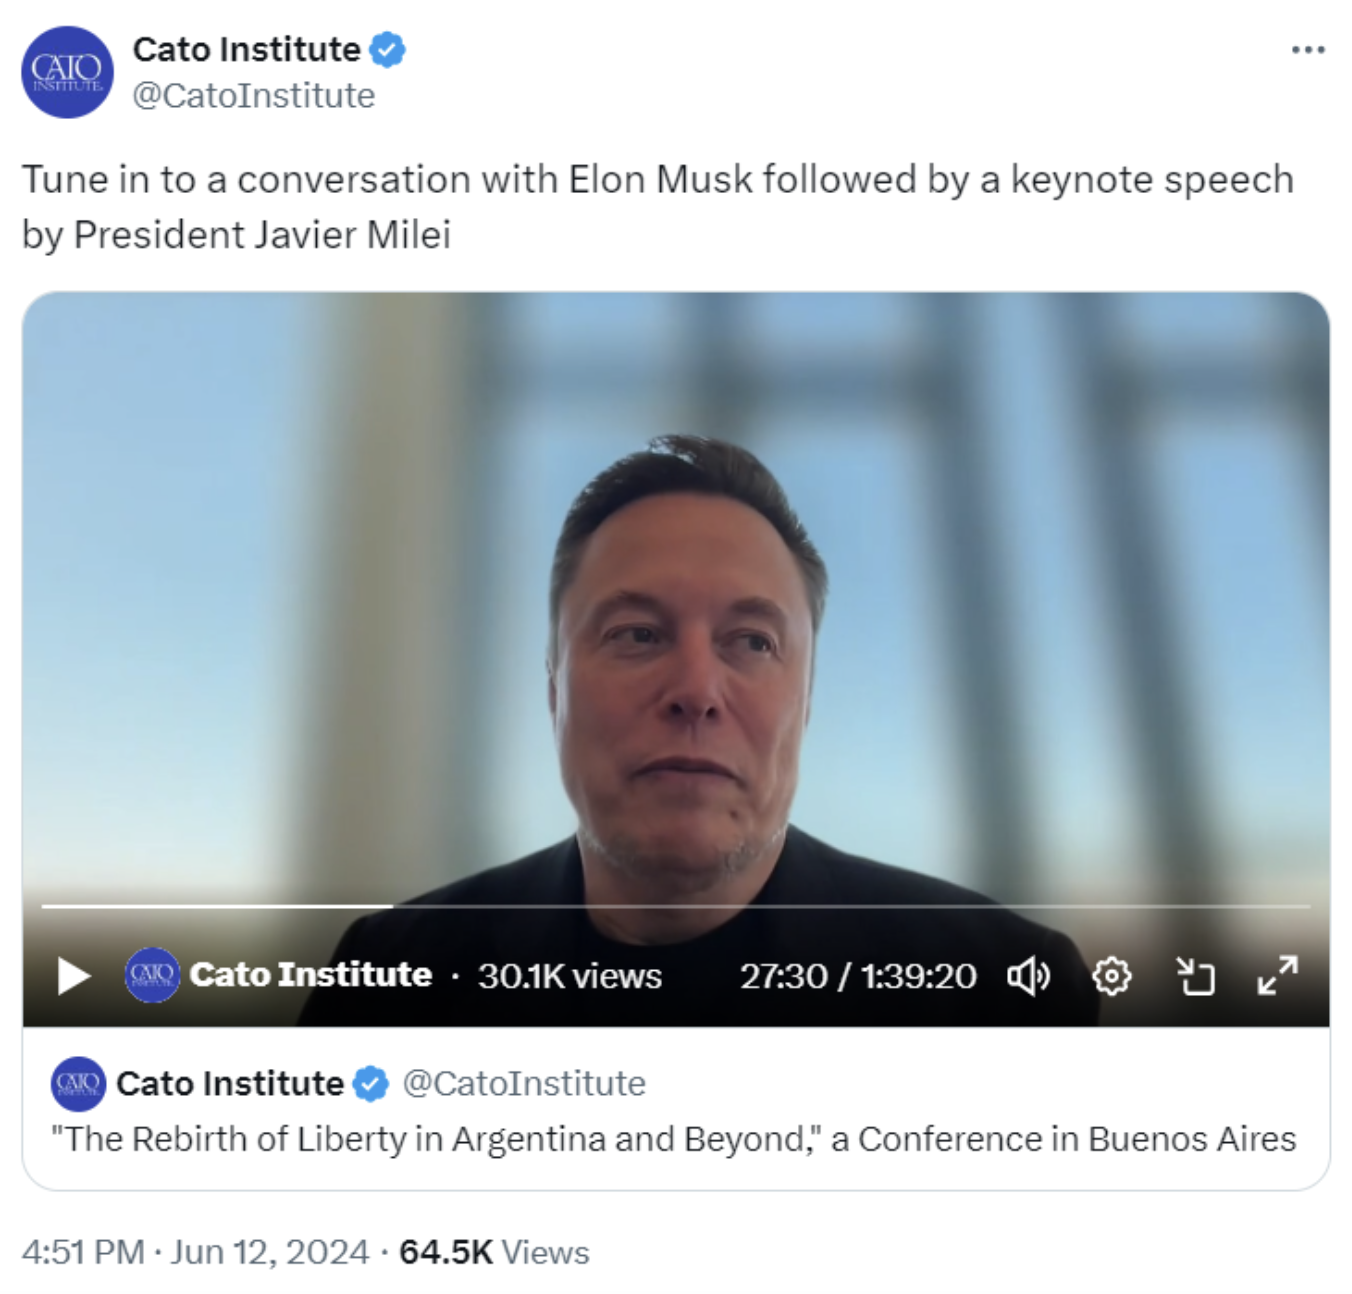Play the video with the play button
The width and height of the screenshot is (1352, 1294).
pos(74,975)
